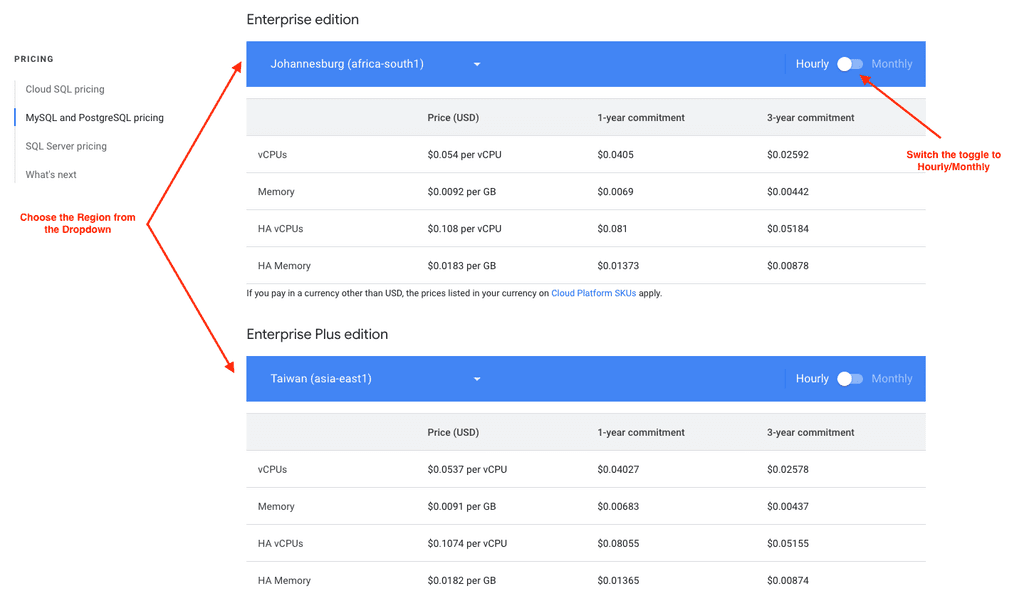
Task: Open the Cloud Platform SKUs link
Action: point(594,293)
